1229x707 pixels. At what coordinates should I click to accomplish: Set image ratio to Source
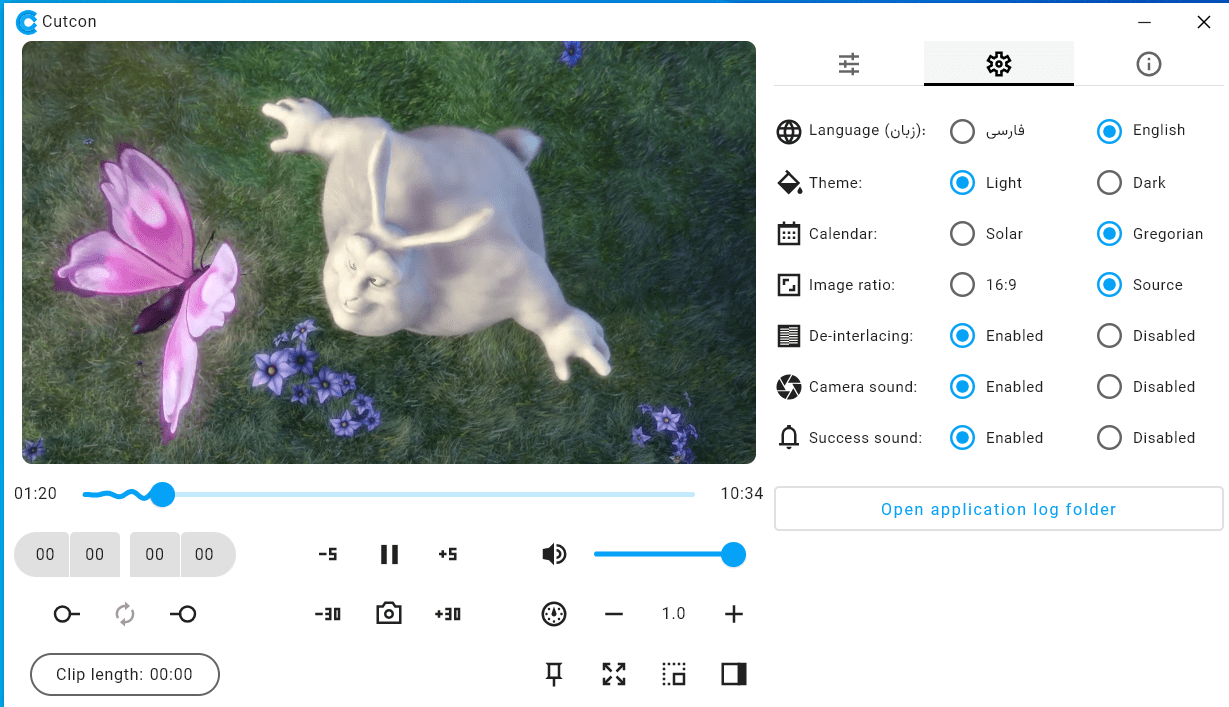pyautogui.click(x=1109, y=285)
